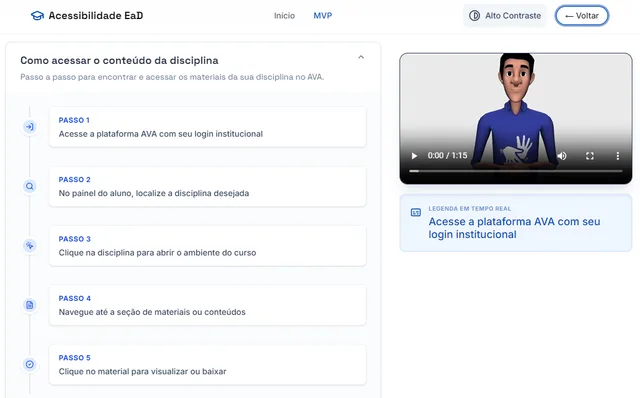The width and height of the screenshot is (640, 398).
Task: Click the Passo 4 document icon
Action: click(x=30, y=305)
